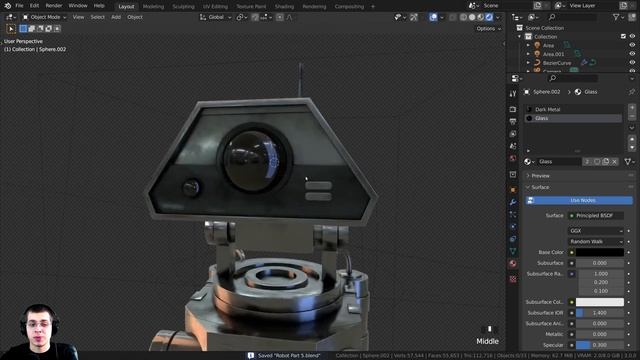
Task: Remove the selected material slot
Action: click(632, 117)
